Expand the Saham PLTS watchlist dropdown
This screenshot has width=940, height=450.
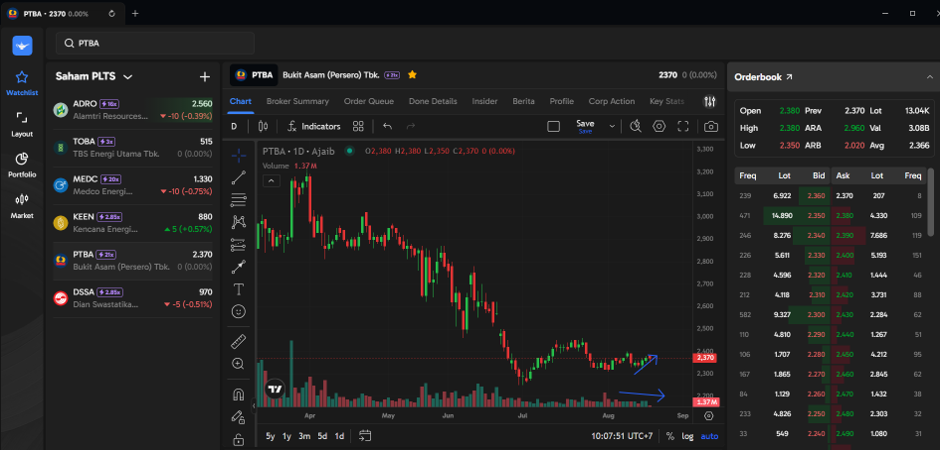[x=127, y=77]
